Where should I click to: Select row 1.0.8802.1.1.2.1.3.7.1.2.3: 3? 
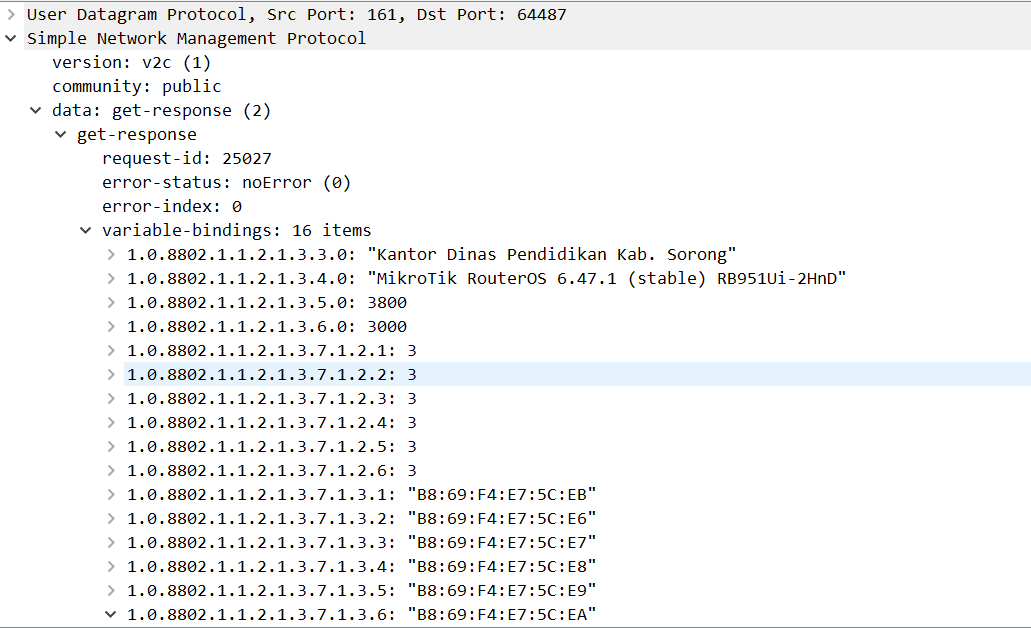272,399
